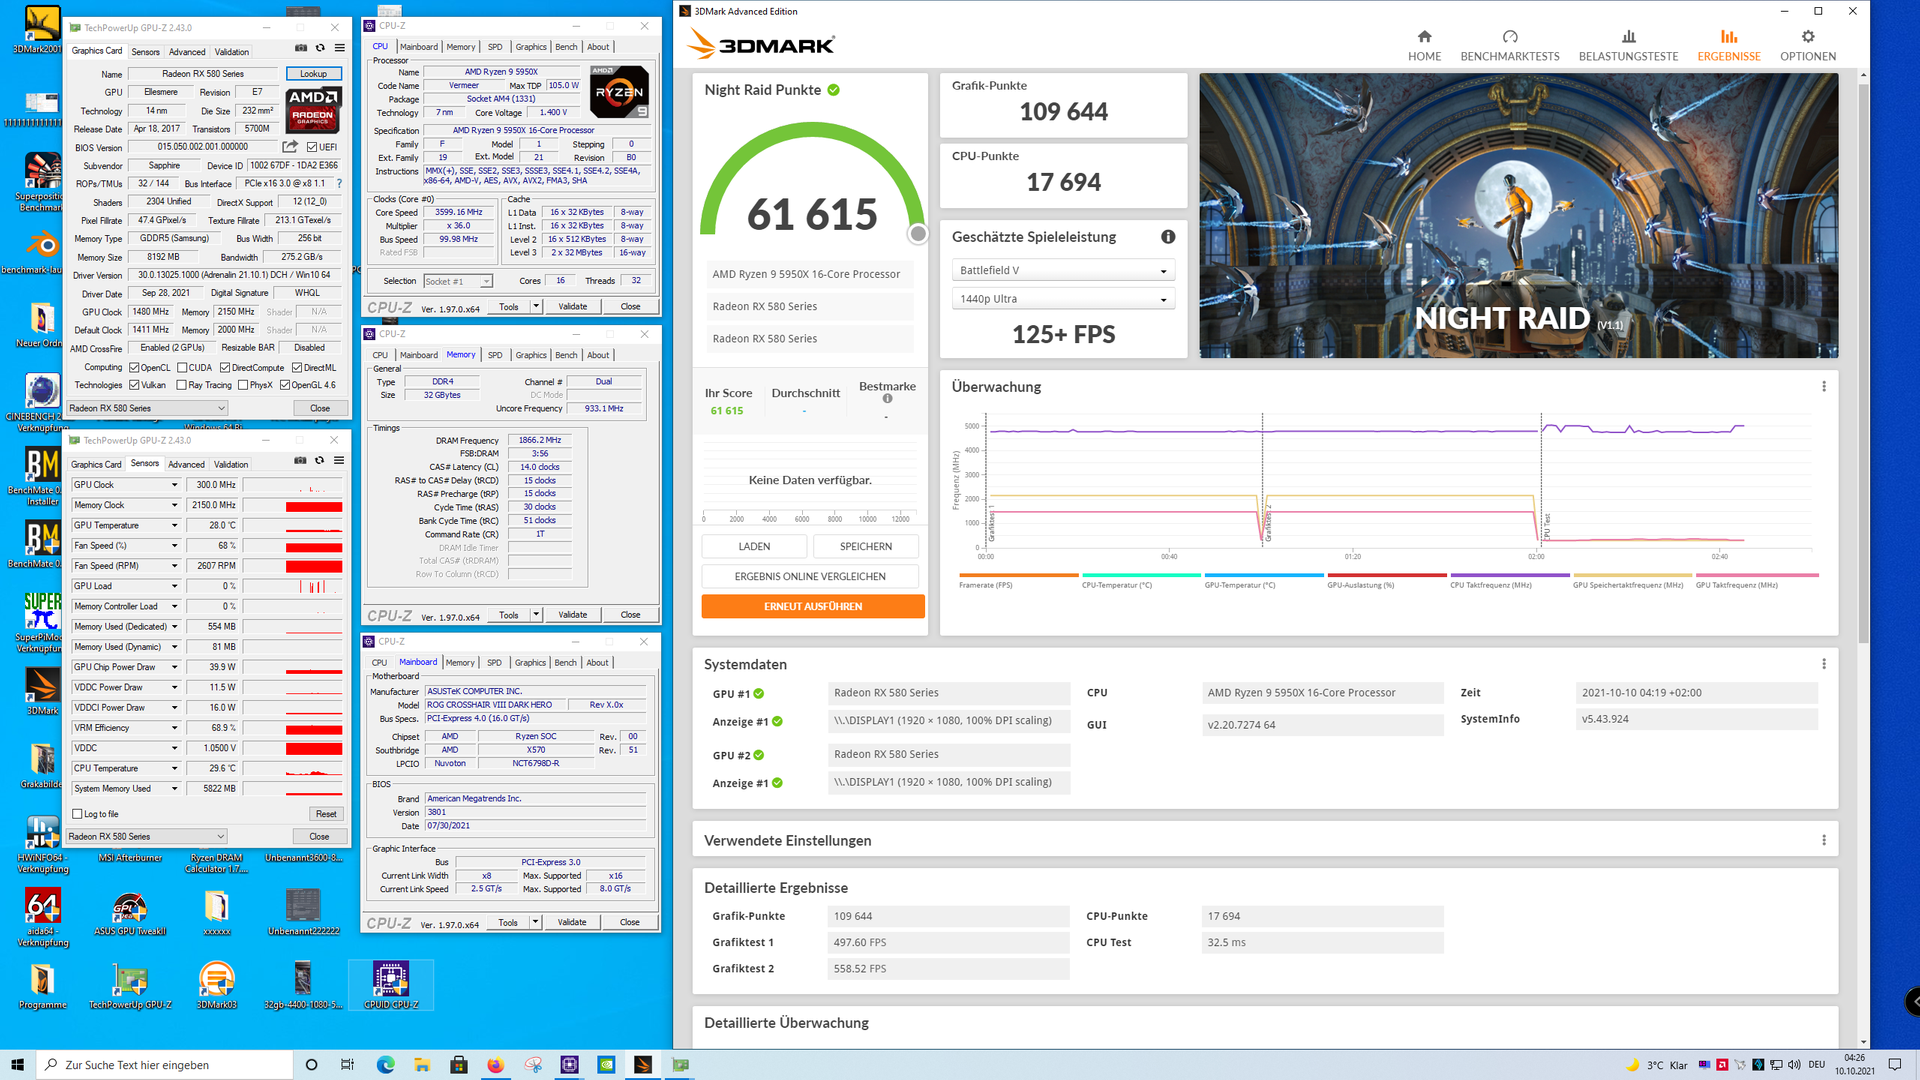
Task: Click Bus Interface question mark icon
Action: pyautogui.click(x=339, y=183)
